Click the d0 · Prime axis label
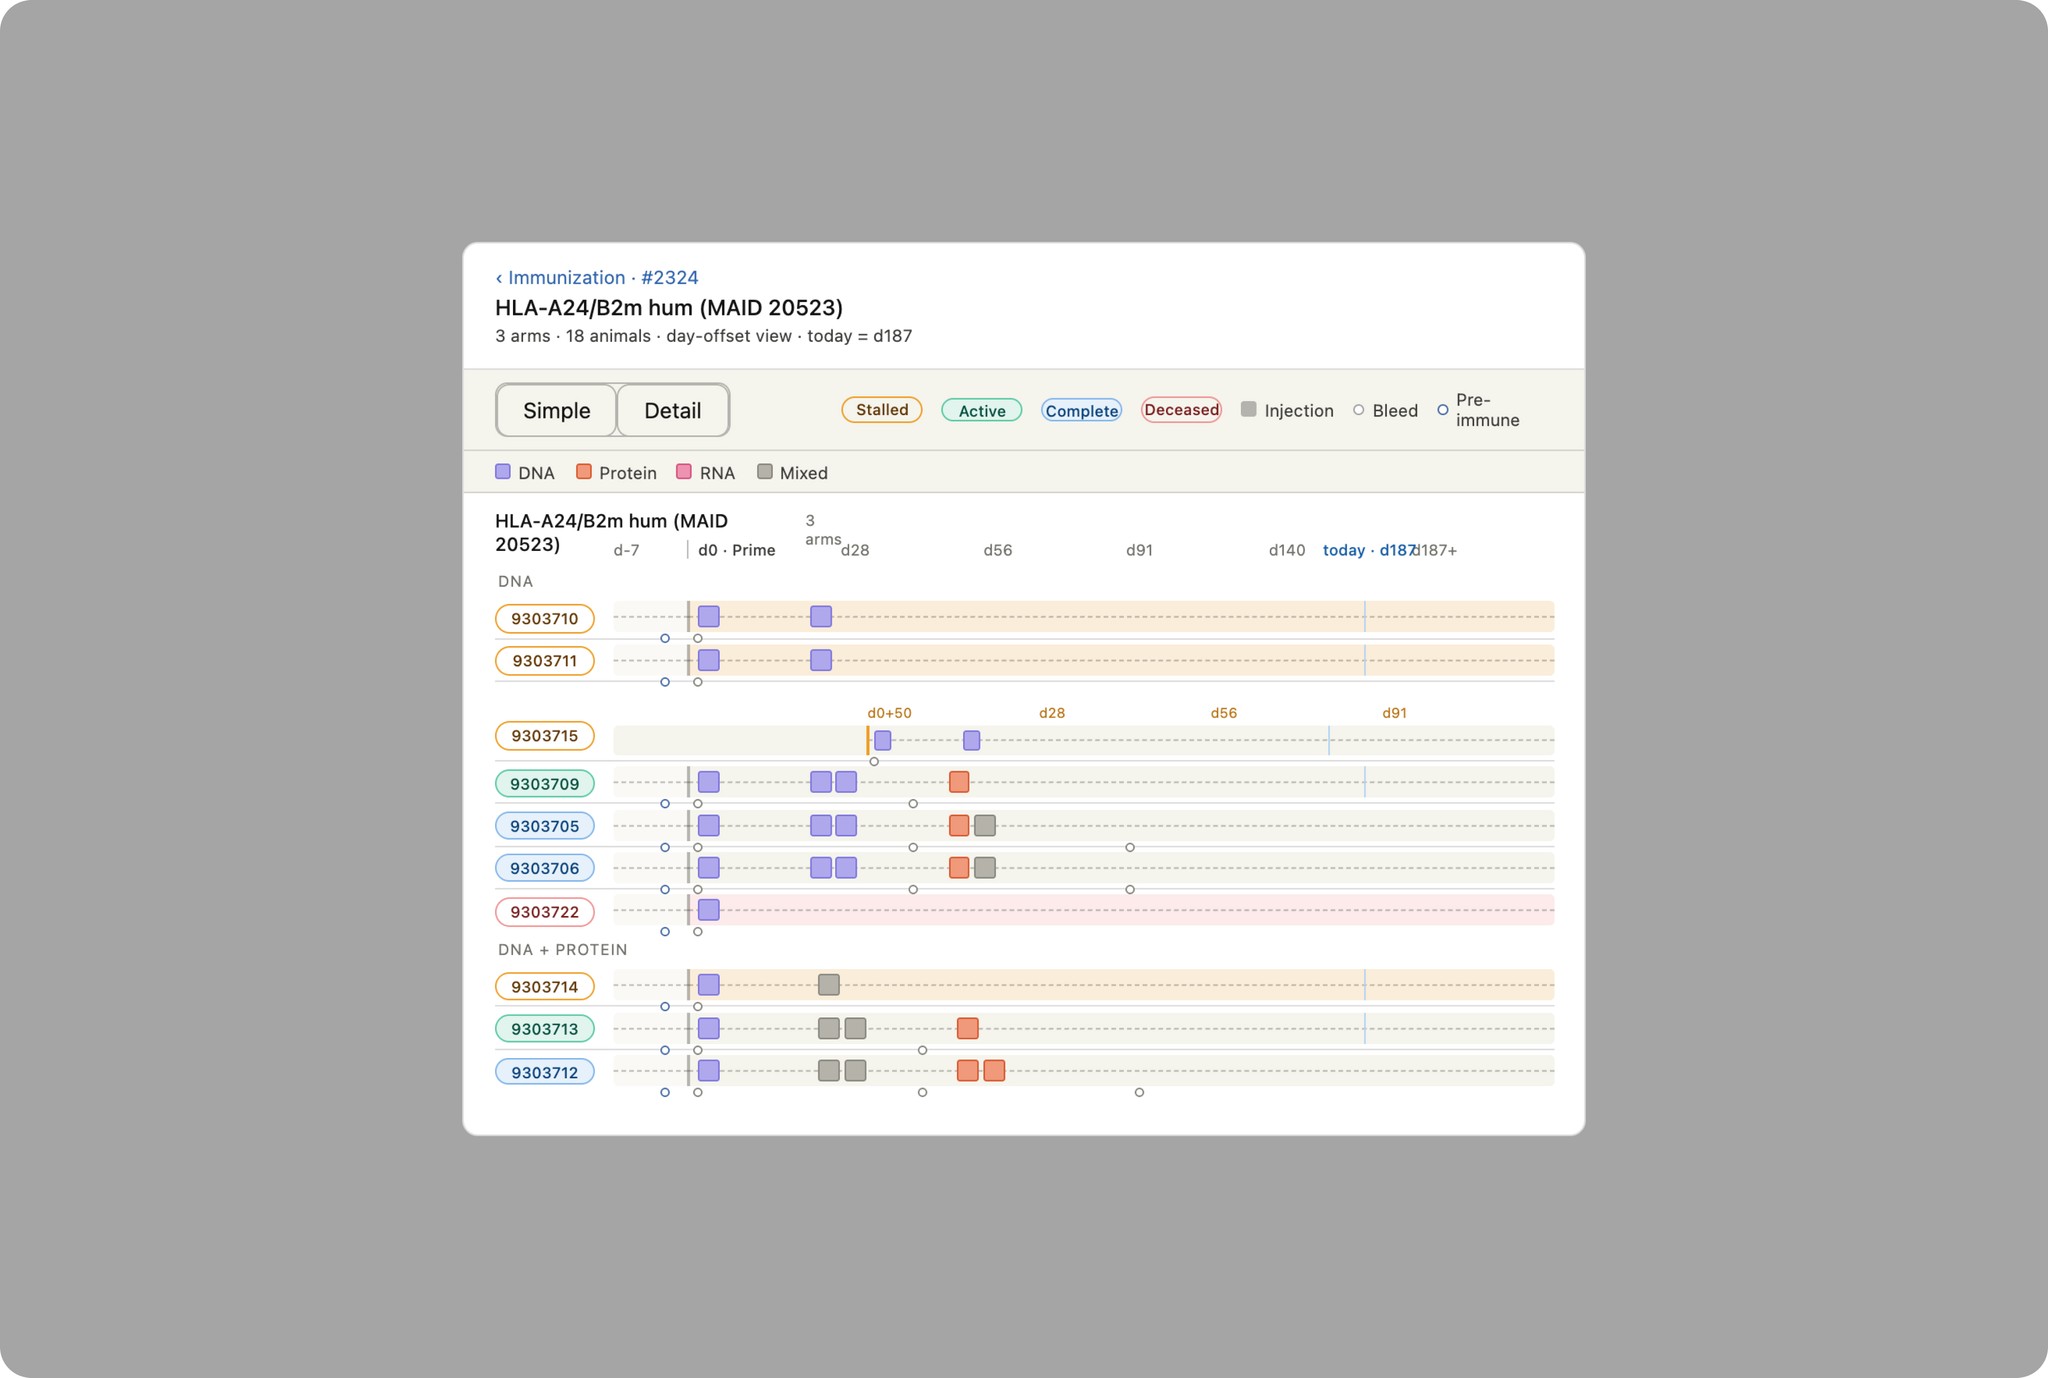This screenshot has height=1378, width=2048. (x=737, y=550)
